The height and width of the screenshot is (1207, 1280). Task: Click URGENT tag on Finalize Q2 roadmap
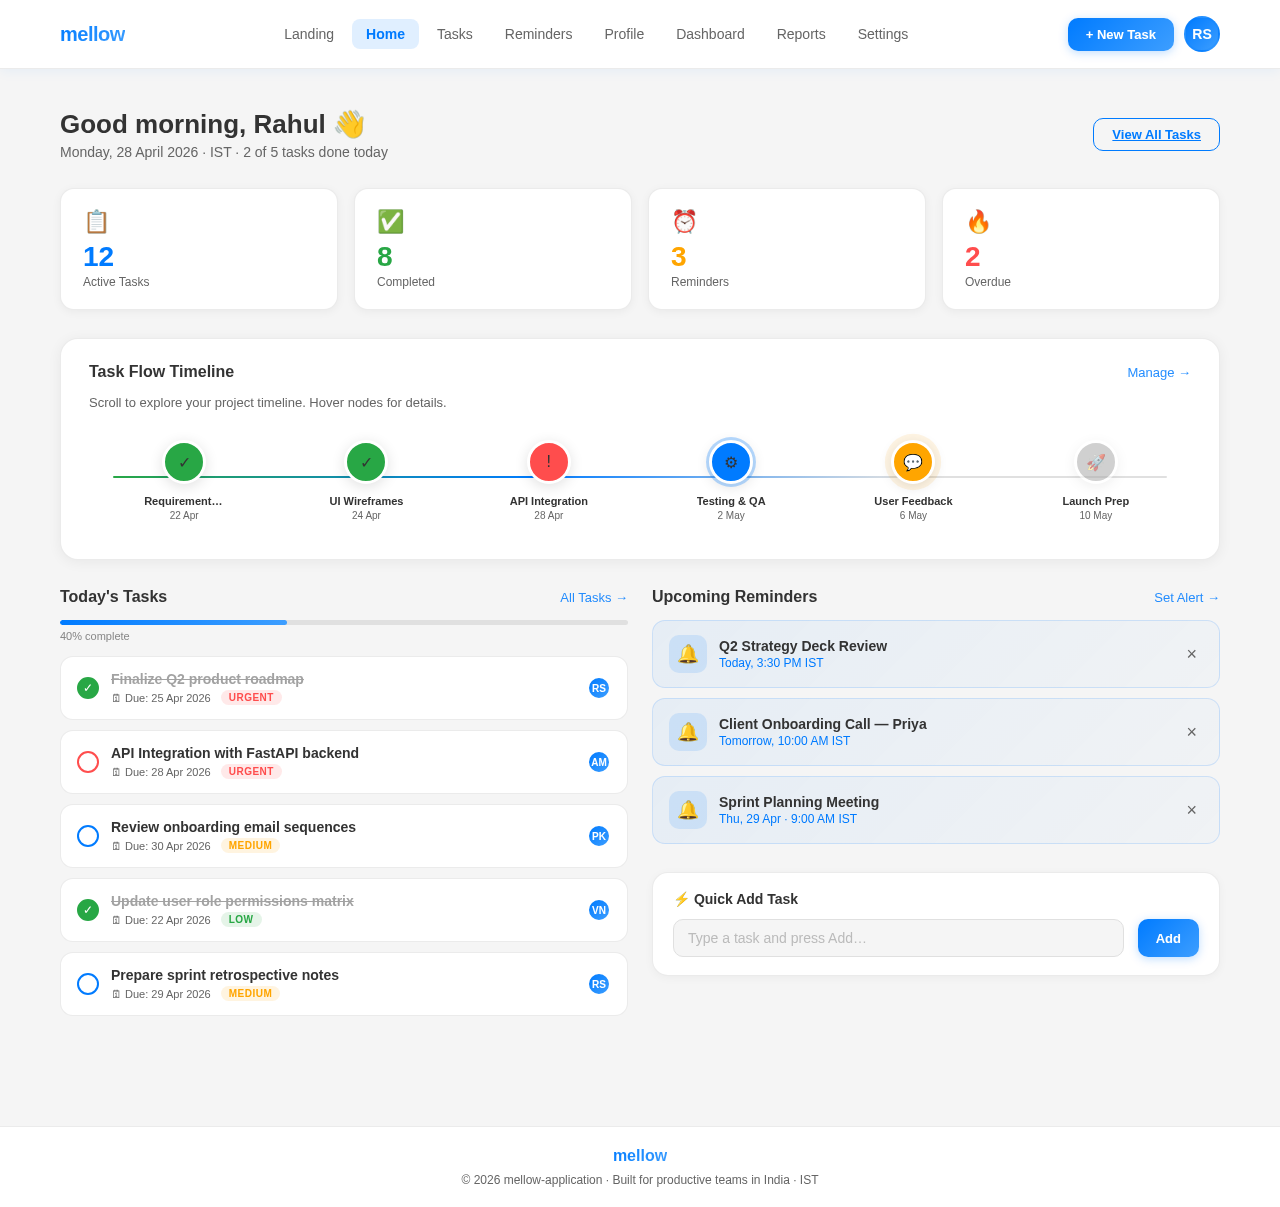[x=251, y=698]
